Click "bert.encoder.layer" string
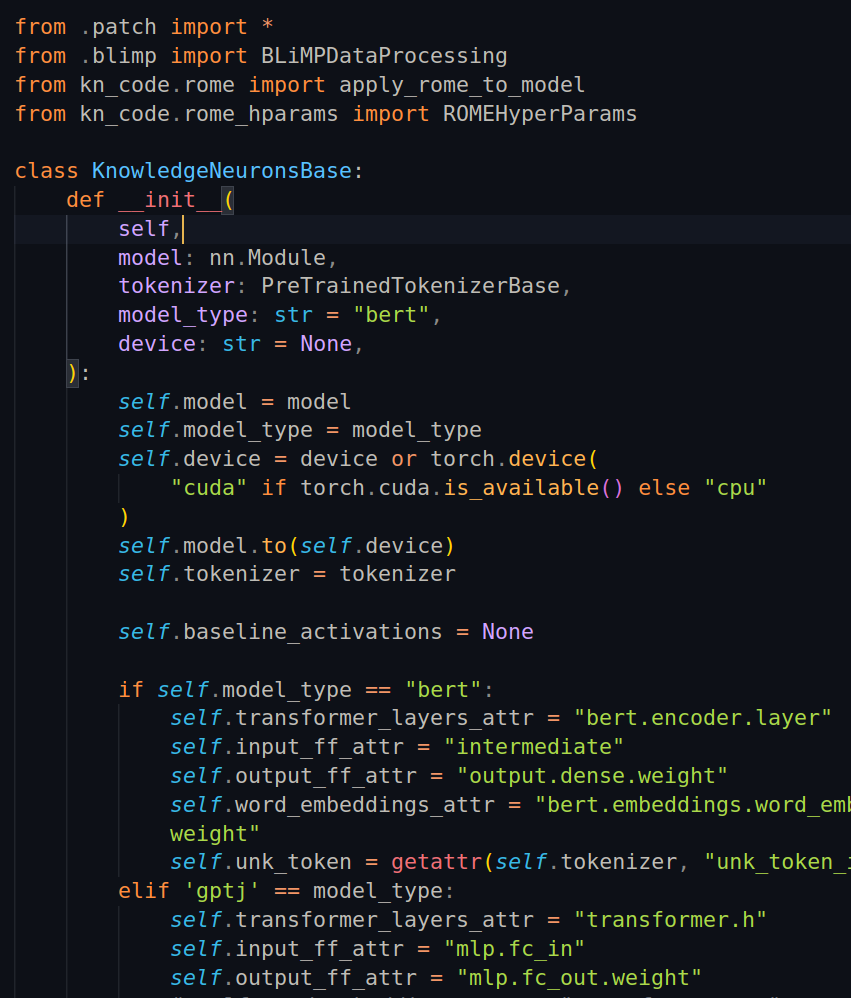Image resolution: width=851 pixels, height=998 pixels. 703,718
